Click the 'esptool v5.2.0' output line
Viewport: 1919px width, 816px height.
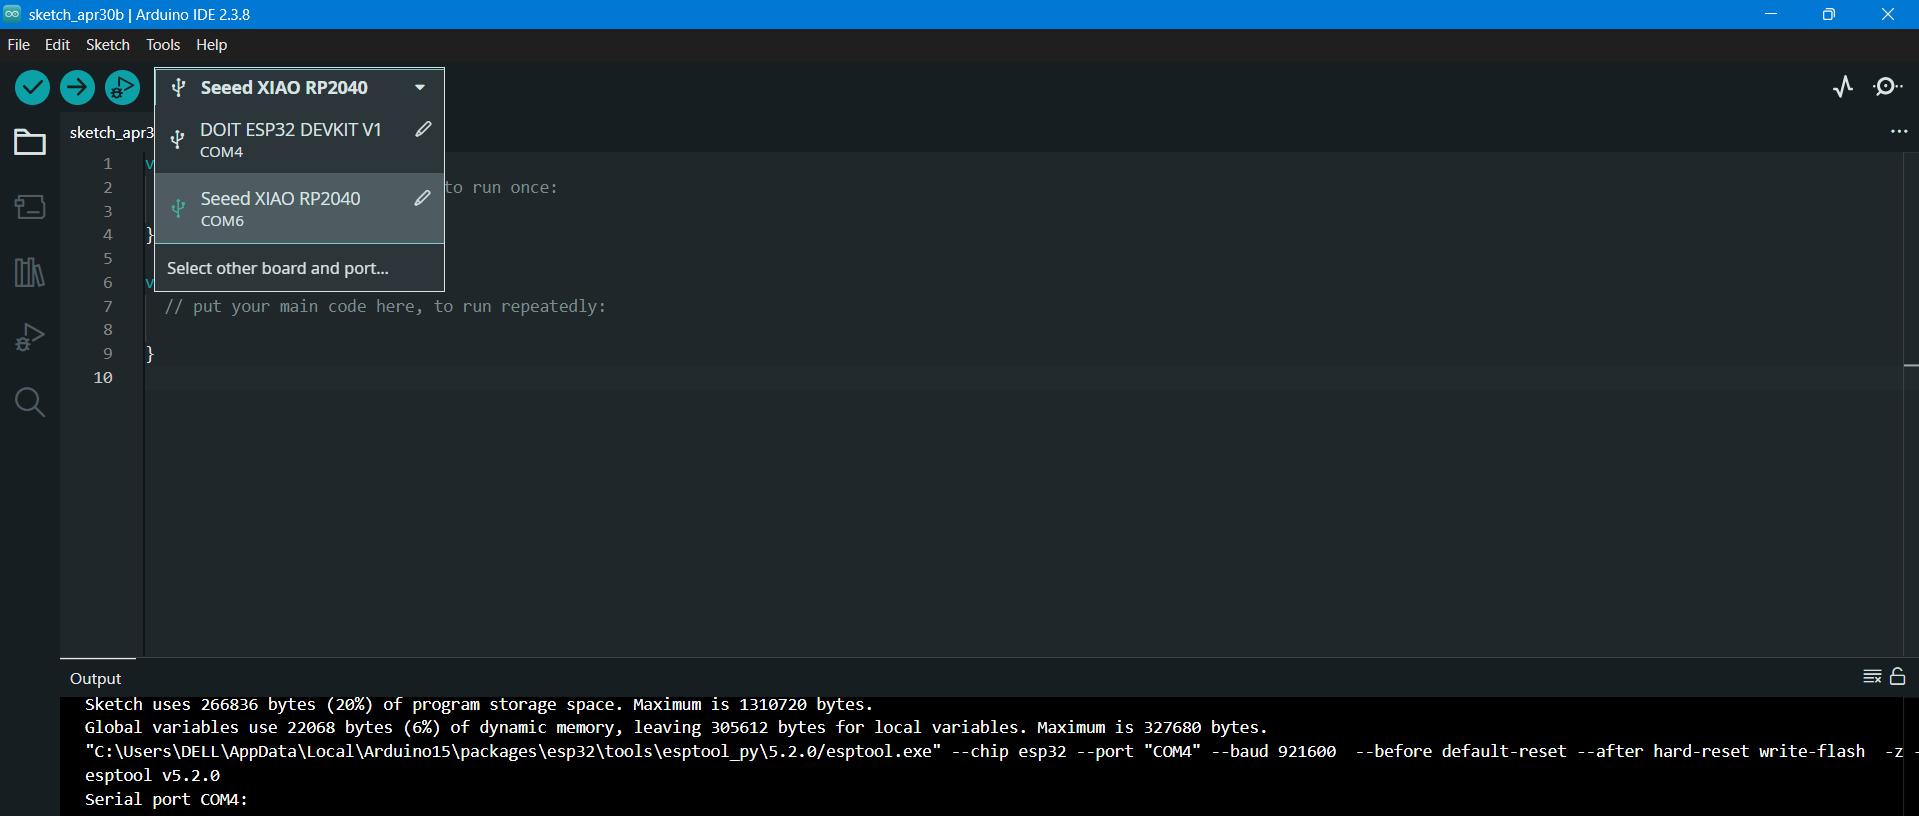point(152,775)
